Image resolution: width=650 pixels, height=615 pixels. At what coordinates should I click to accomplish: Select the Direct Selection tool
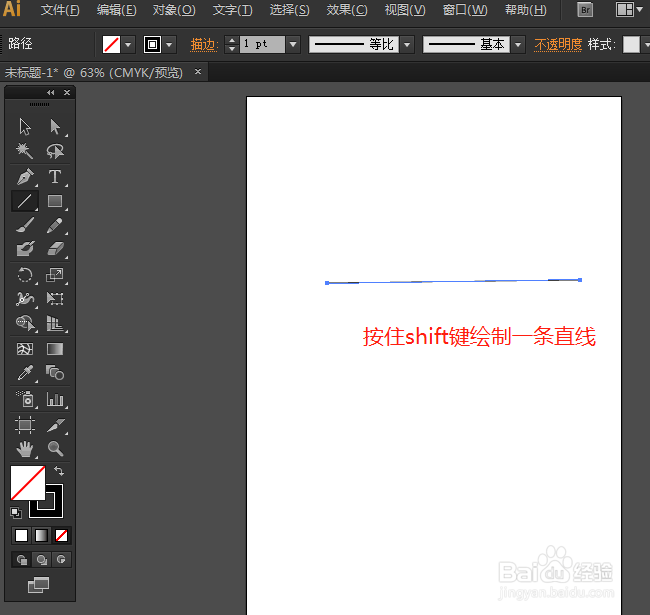pyautogui.click(x=55, y=127)
